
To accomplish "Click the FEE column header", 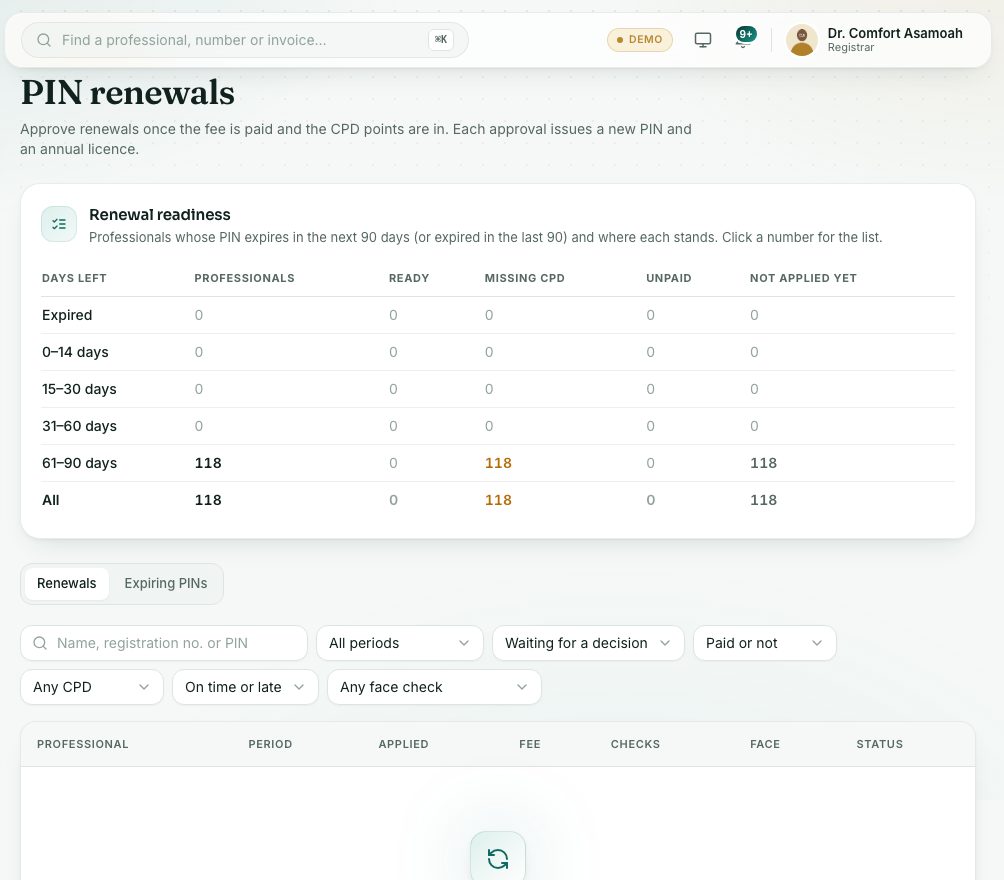I will coord(530,744).
